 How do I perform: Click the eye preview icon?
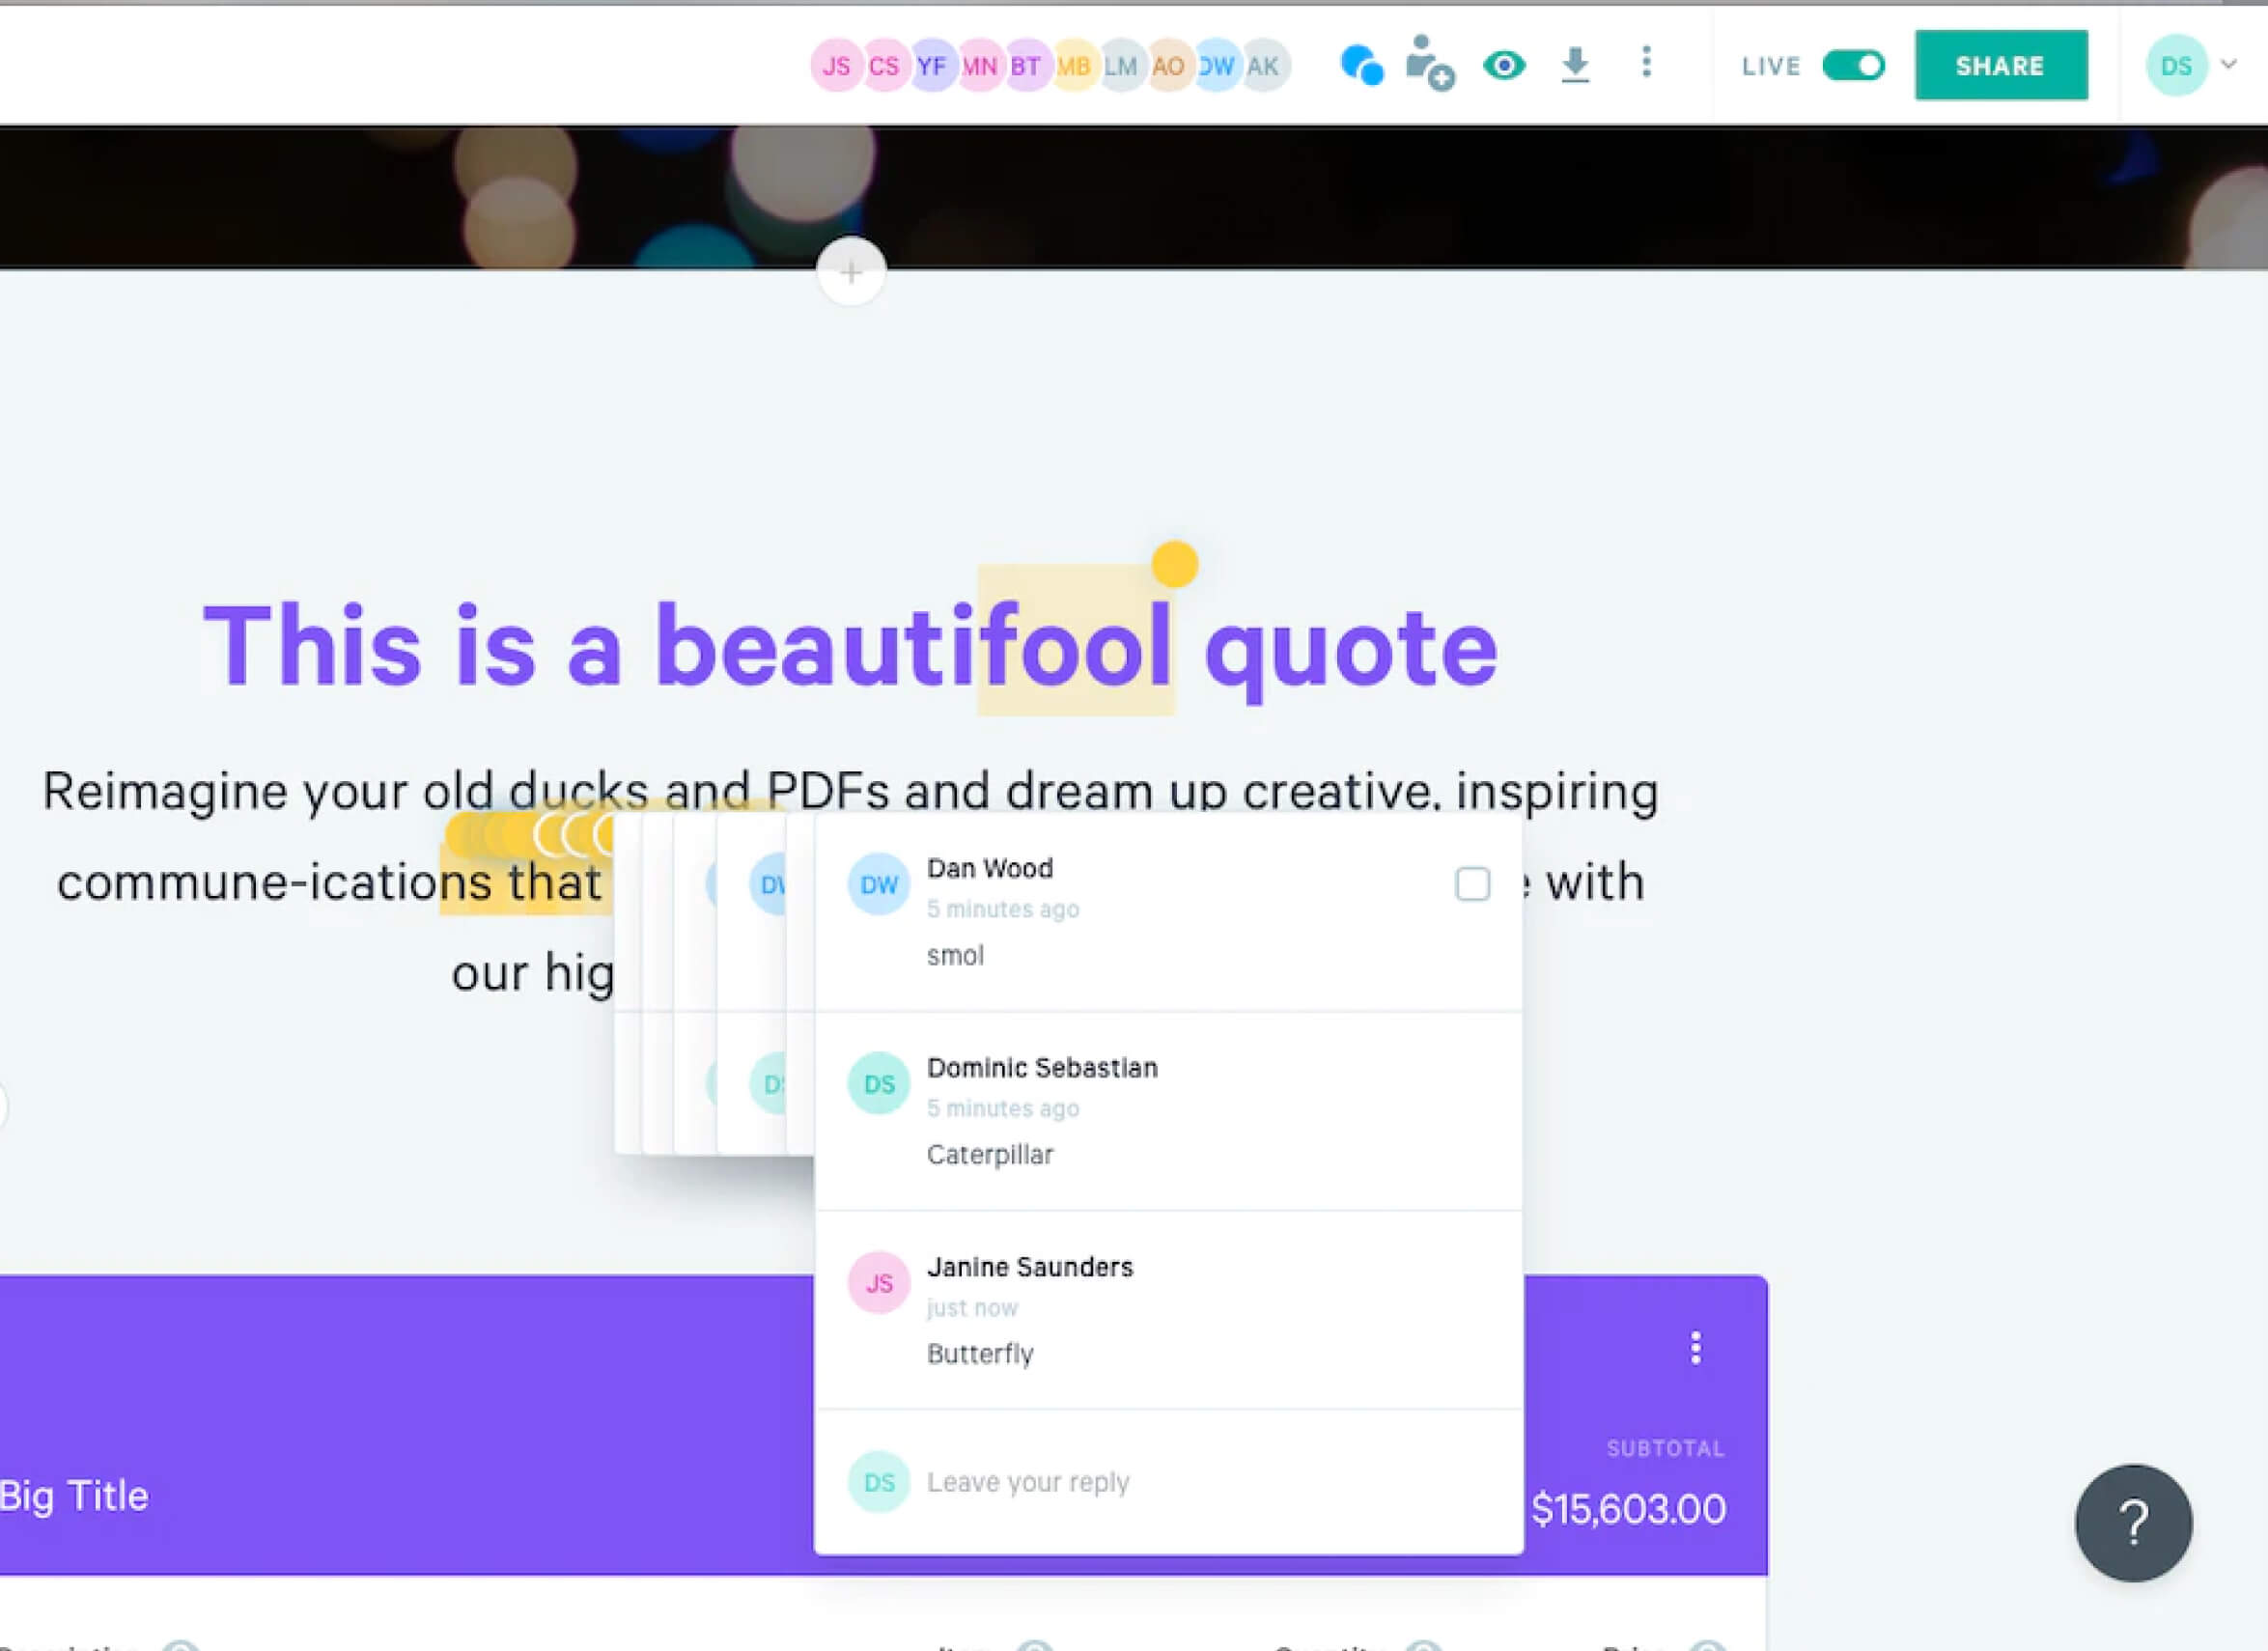(1504, 66)
